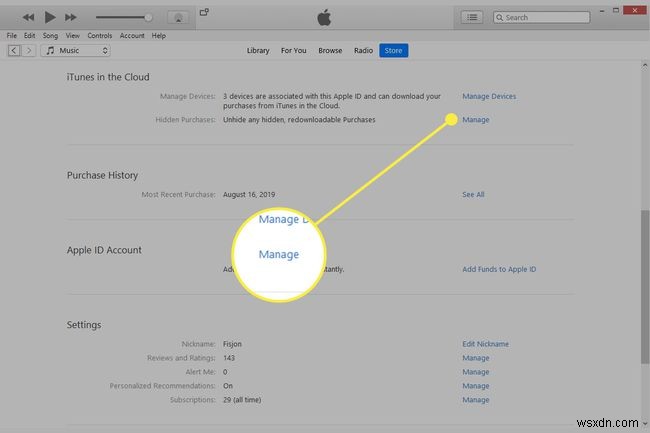
Task: Open the Help menu
Action: [159, 36]
